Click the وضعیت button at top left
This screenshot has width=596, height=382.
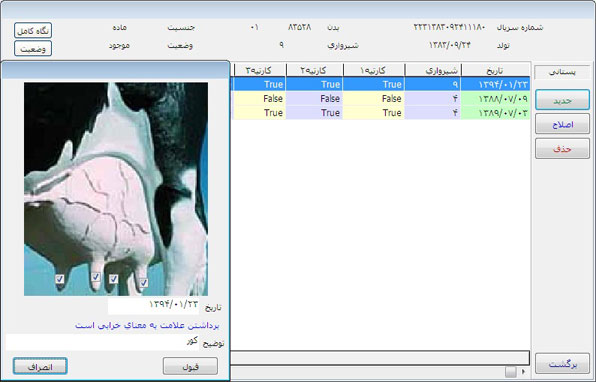point(33,49)
